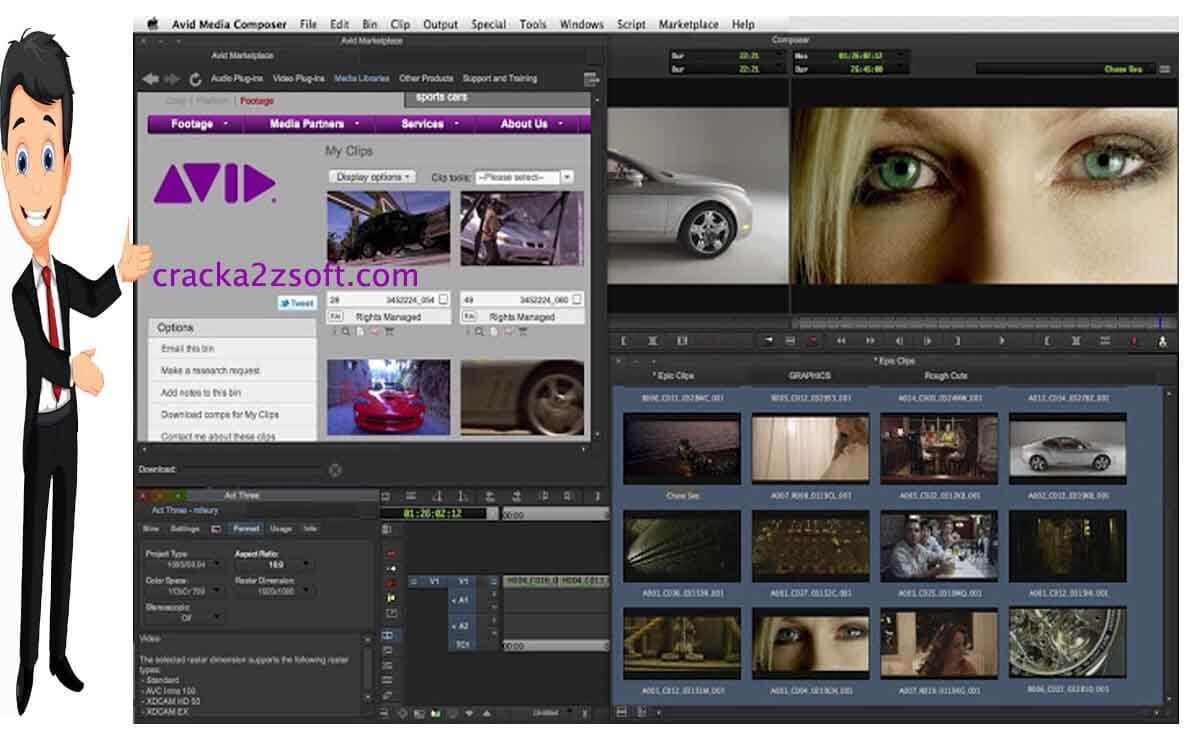
Task: Select the silver car bin thumbnail in top row
Action: pyautogui.click(x=1068, y=450)
